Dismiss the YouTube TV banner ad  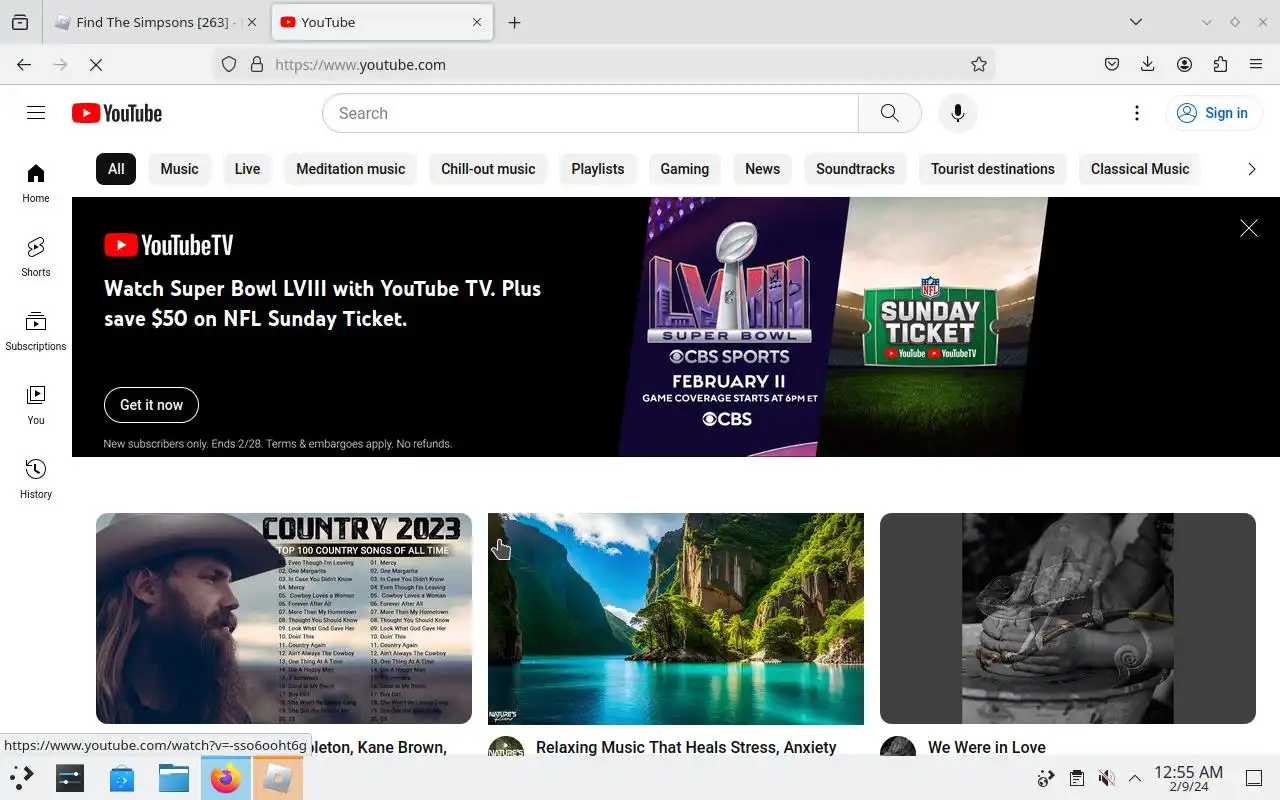(1249, 228)
